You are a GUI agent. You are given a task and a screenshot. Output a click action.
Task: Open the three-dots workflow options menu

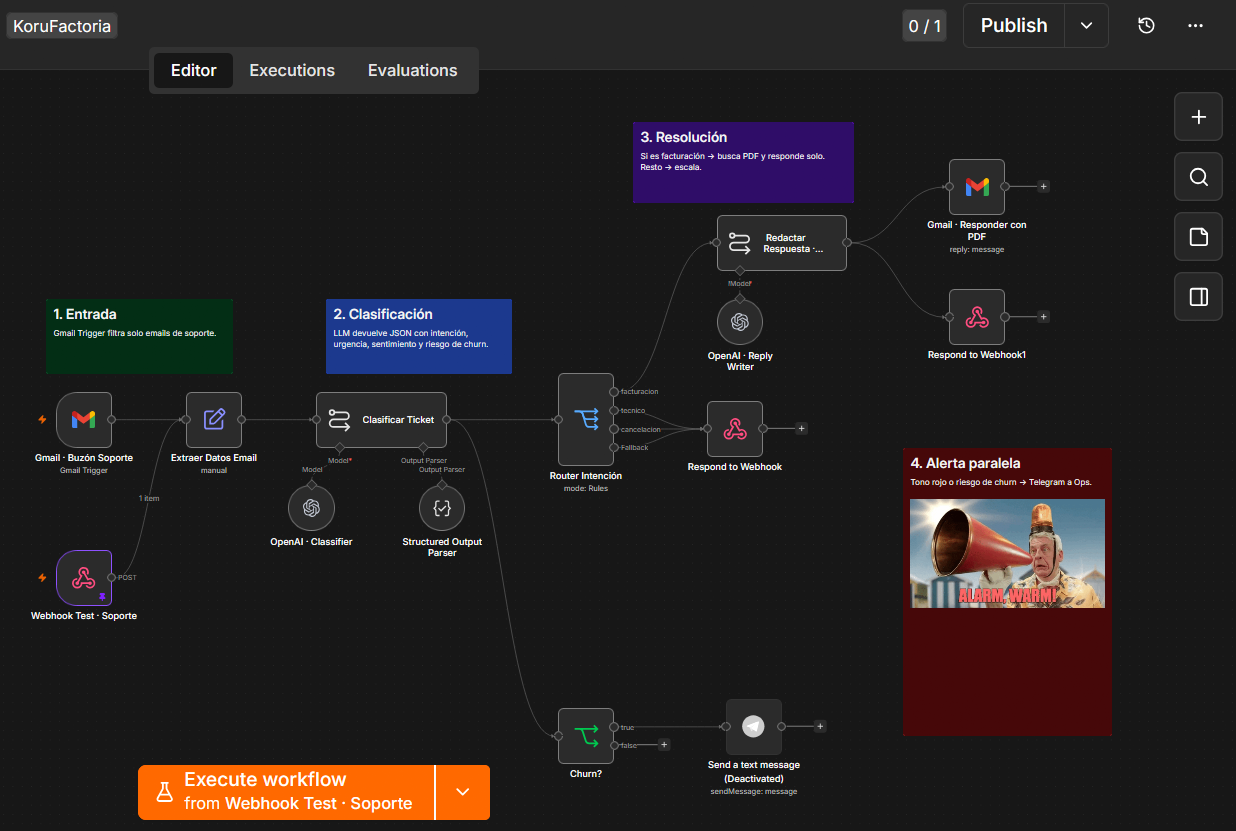[x=1195, y=26]
